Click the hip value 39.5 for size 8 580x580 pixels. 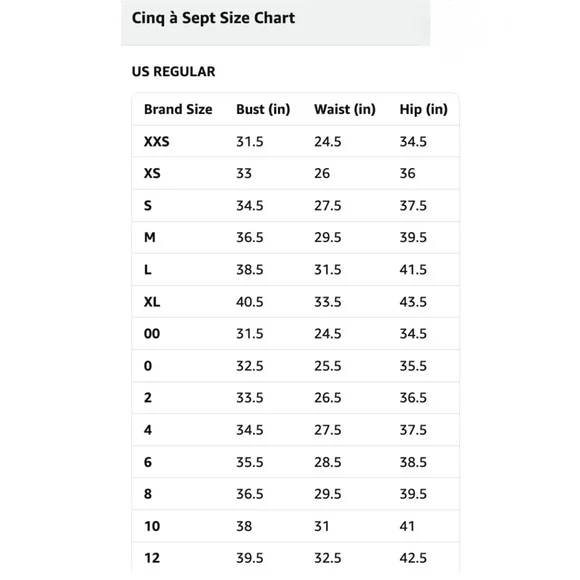click(x=413, y=494)
